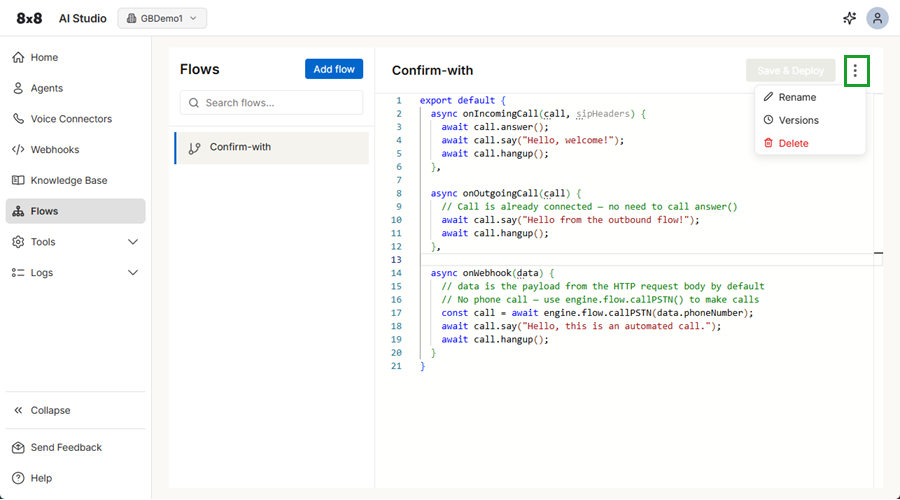The height and width of the screenshot is (500, 900).
Task: Click code line 'export default {'
Action: (463, 100)
